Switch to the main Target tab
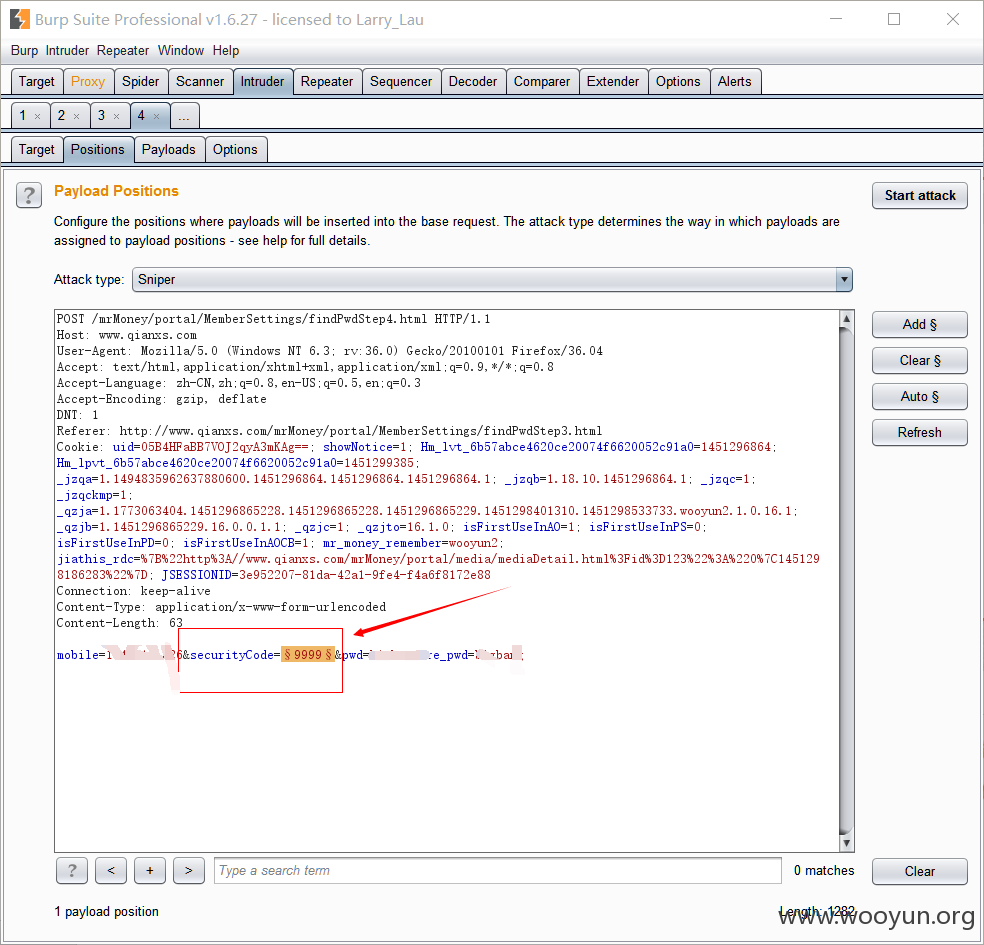Image resolution: width=984 pixels, height=945 pixels. click(x=37, y=82)
